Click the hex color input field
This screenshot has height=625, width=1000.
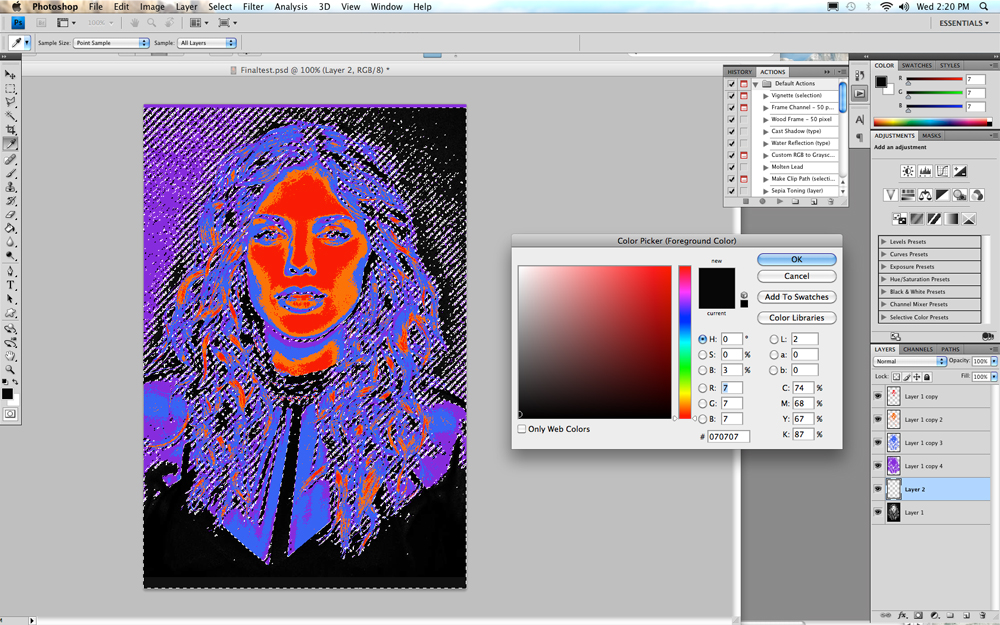coord(728,437)
